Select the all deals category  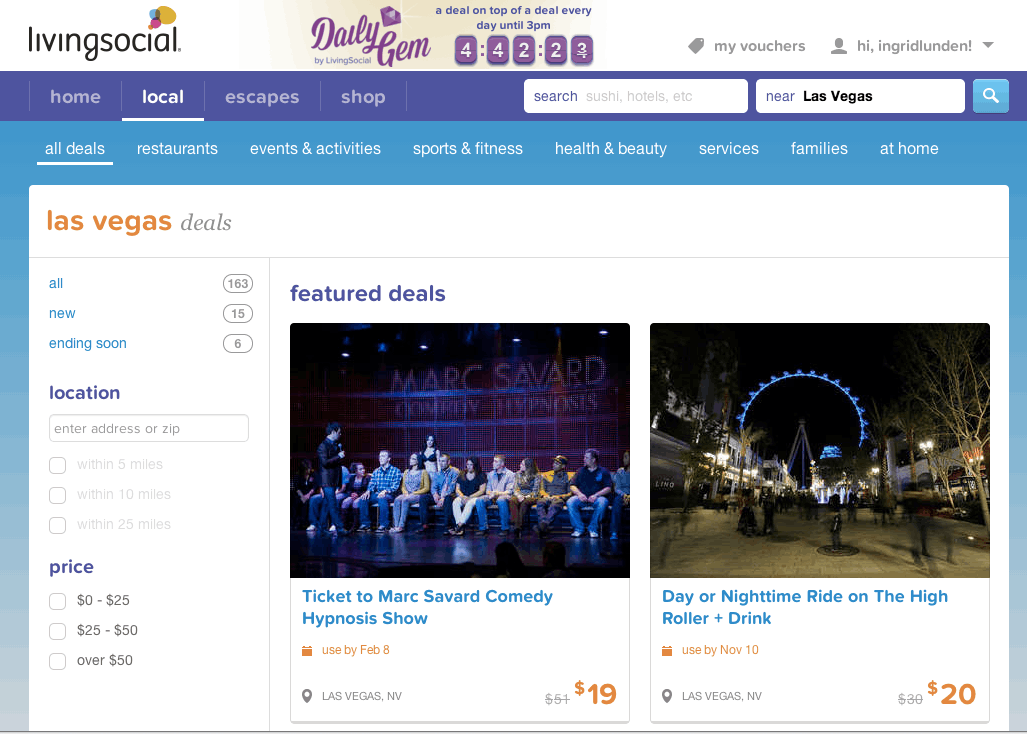point(75,149)
